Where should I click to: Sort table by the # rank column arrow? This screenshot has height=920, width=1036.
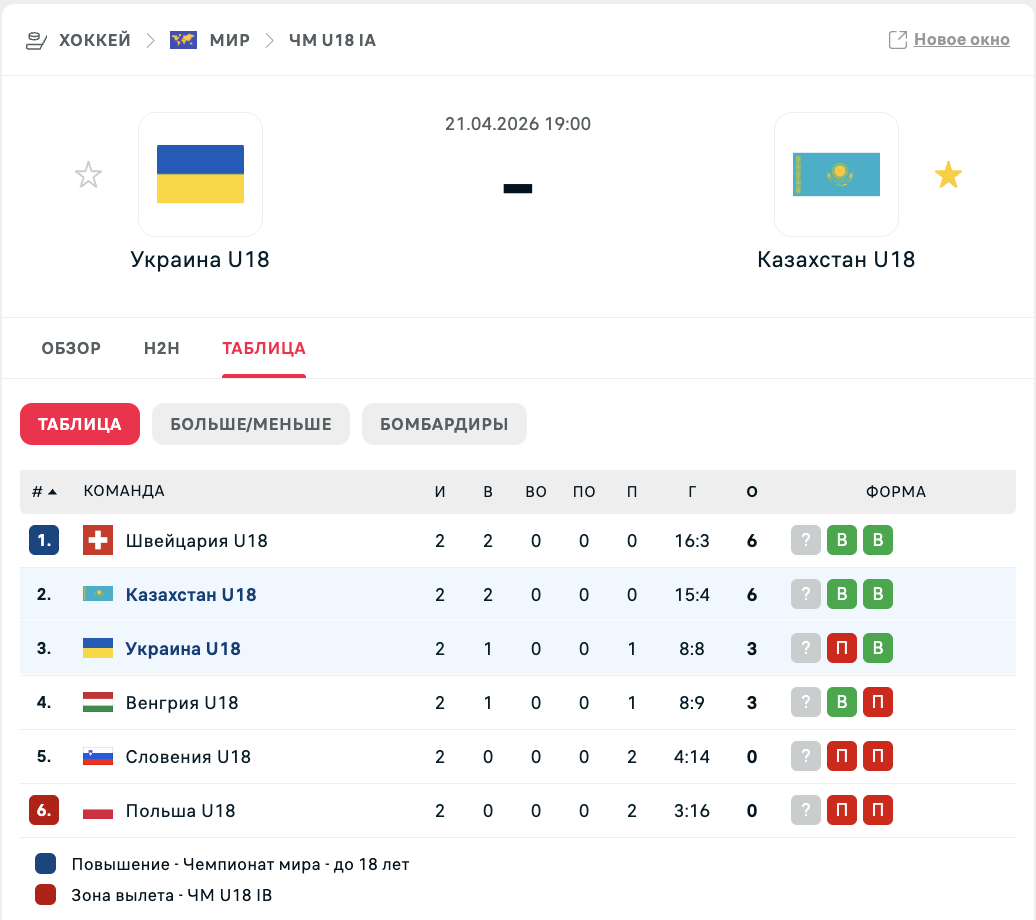pyautogui.click(x=52, y=492)
